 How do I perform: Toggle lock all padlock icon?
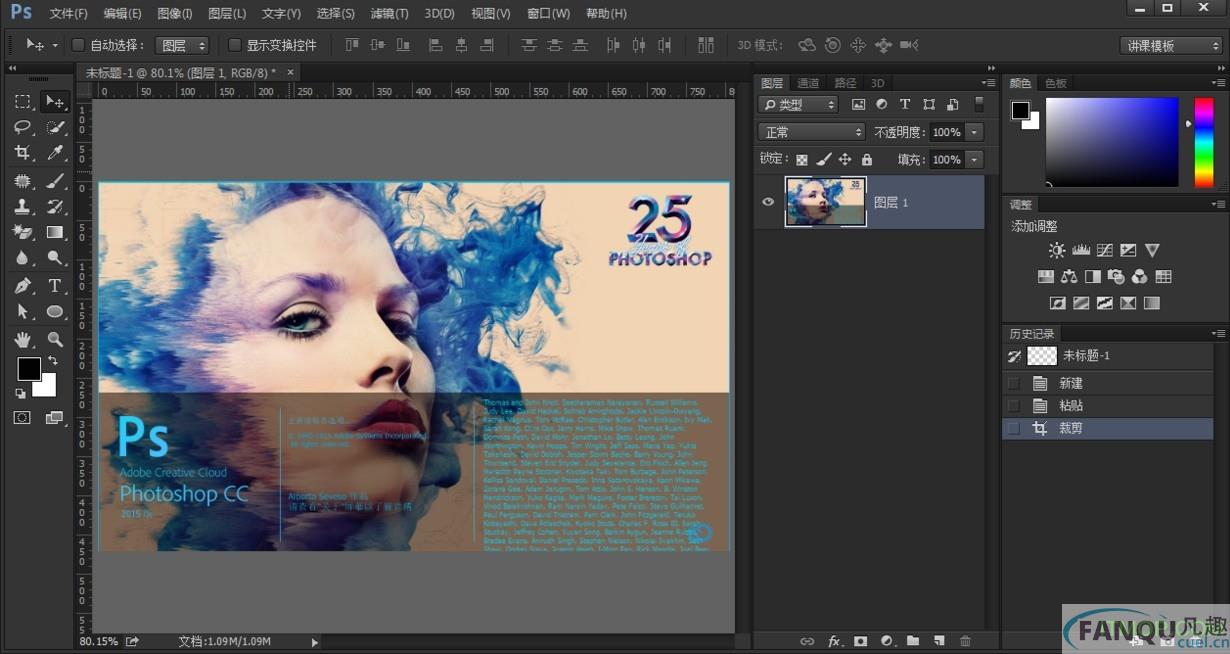point(867,160)
